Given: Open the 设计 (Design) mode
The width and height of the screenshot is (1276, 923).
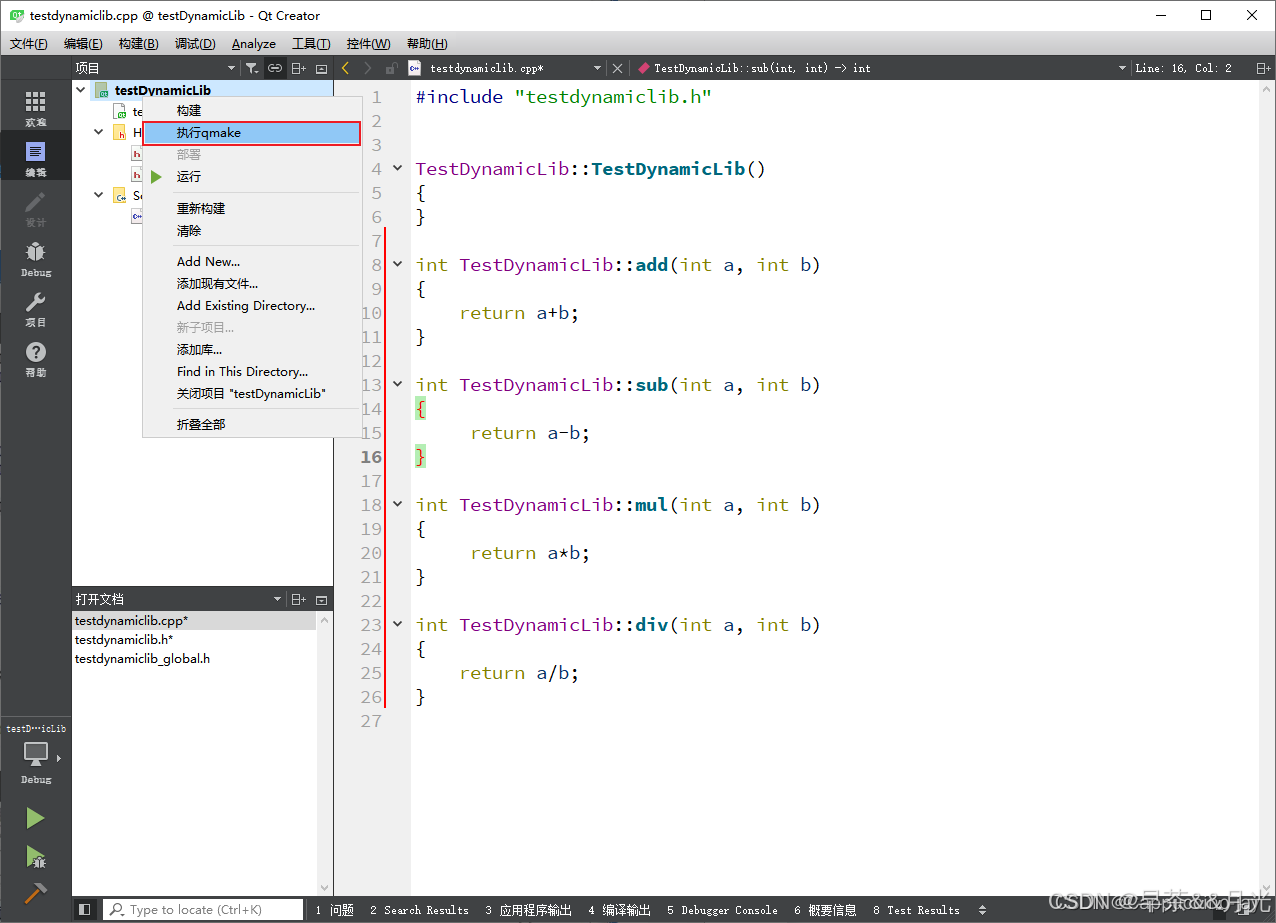Looking at the screenshot, I should [36, 208].
